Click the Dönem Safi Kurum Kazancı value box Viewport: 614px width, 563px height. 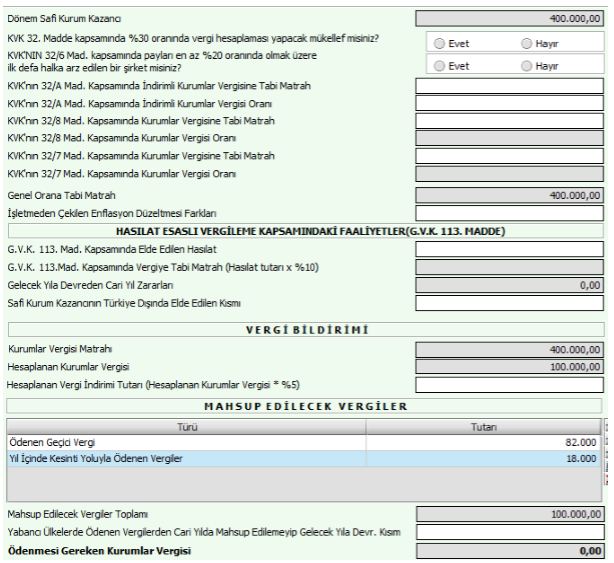tap(509, 18)
